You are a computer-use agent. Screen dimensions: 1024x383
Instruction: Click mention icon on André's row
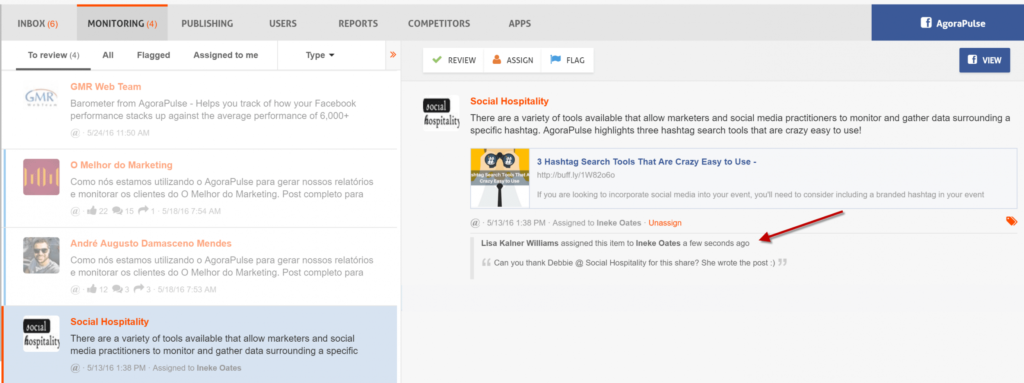click(74, 290)
